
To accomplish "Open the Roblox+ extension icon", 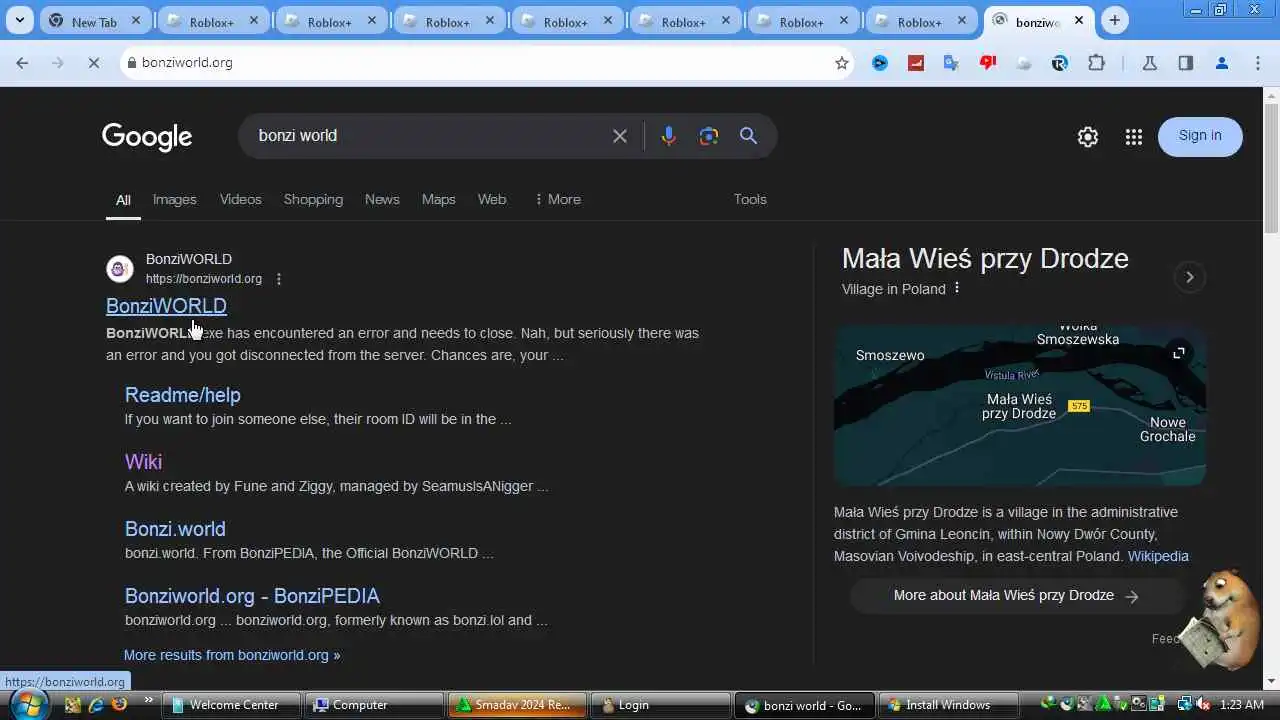I will pyautogui.click(x=1060, y=63).
